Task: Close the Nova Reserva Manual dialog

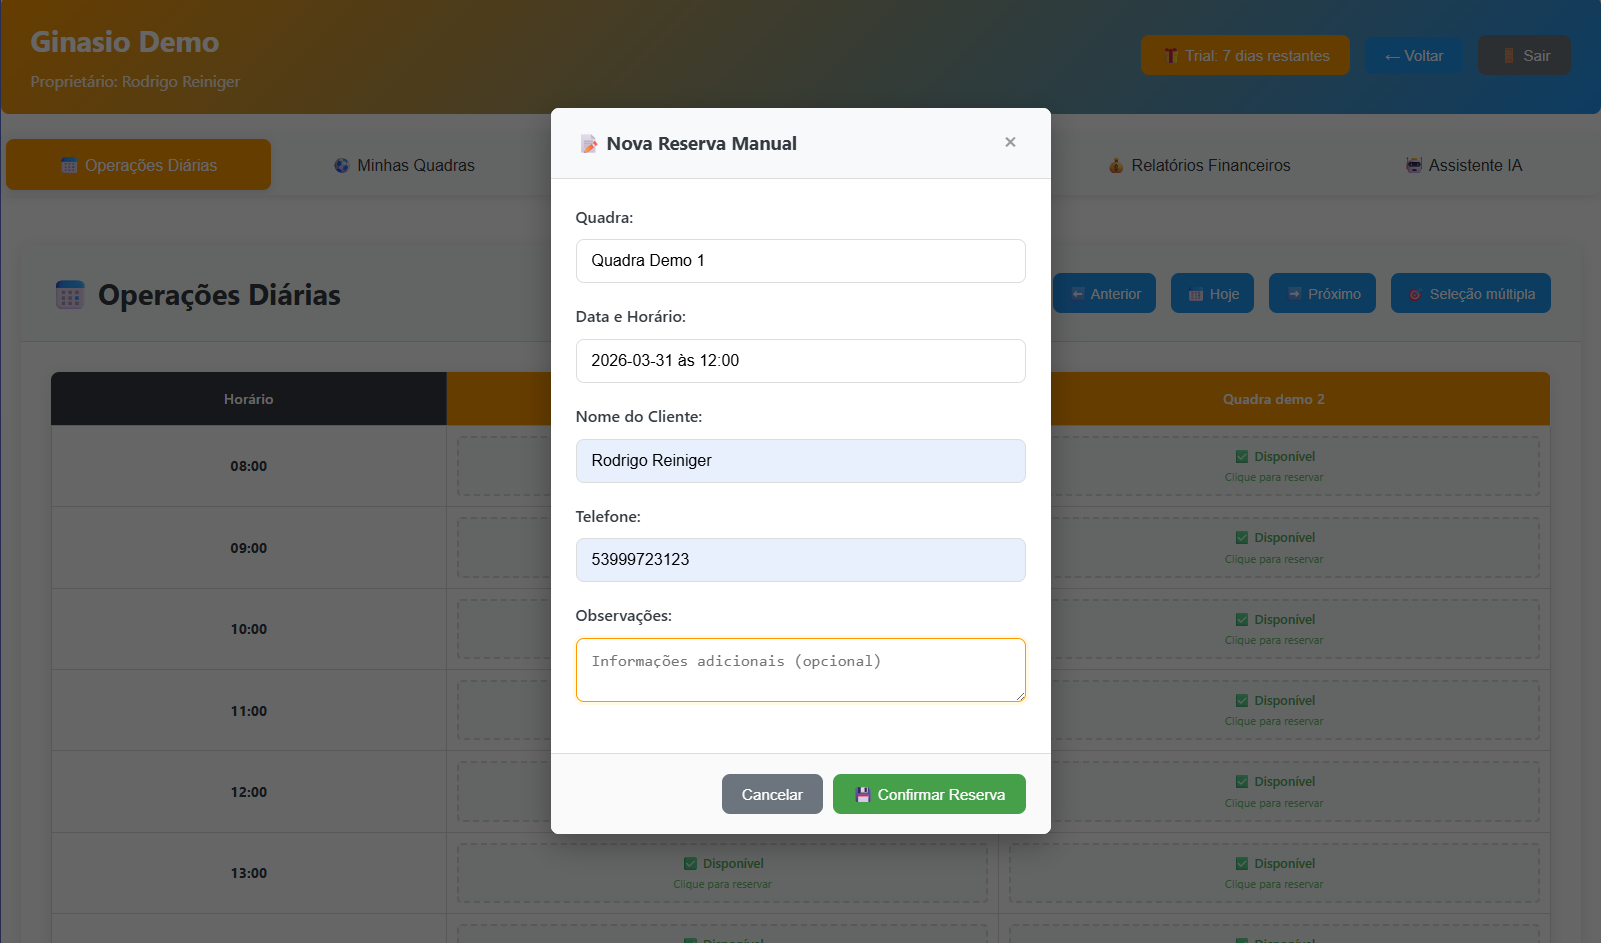Action: pos(1010,142)
